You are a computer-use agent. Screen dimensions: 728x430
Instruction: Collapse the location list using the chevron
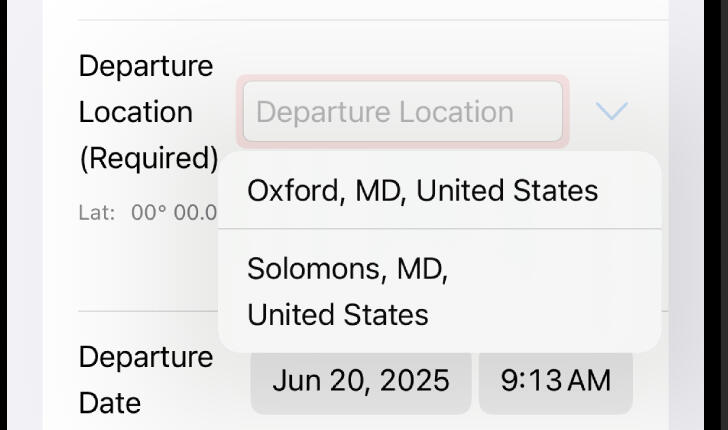[x=611, y=111]
